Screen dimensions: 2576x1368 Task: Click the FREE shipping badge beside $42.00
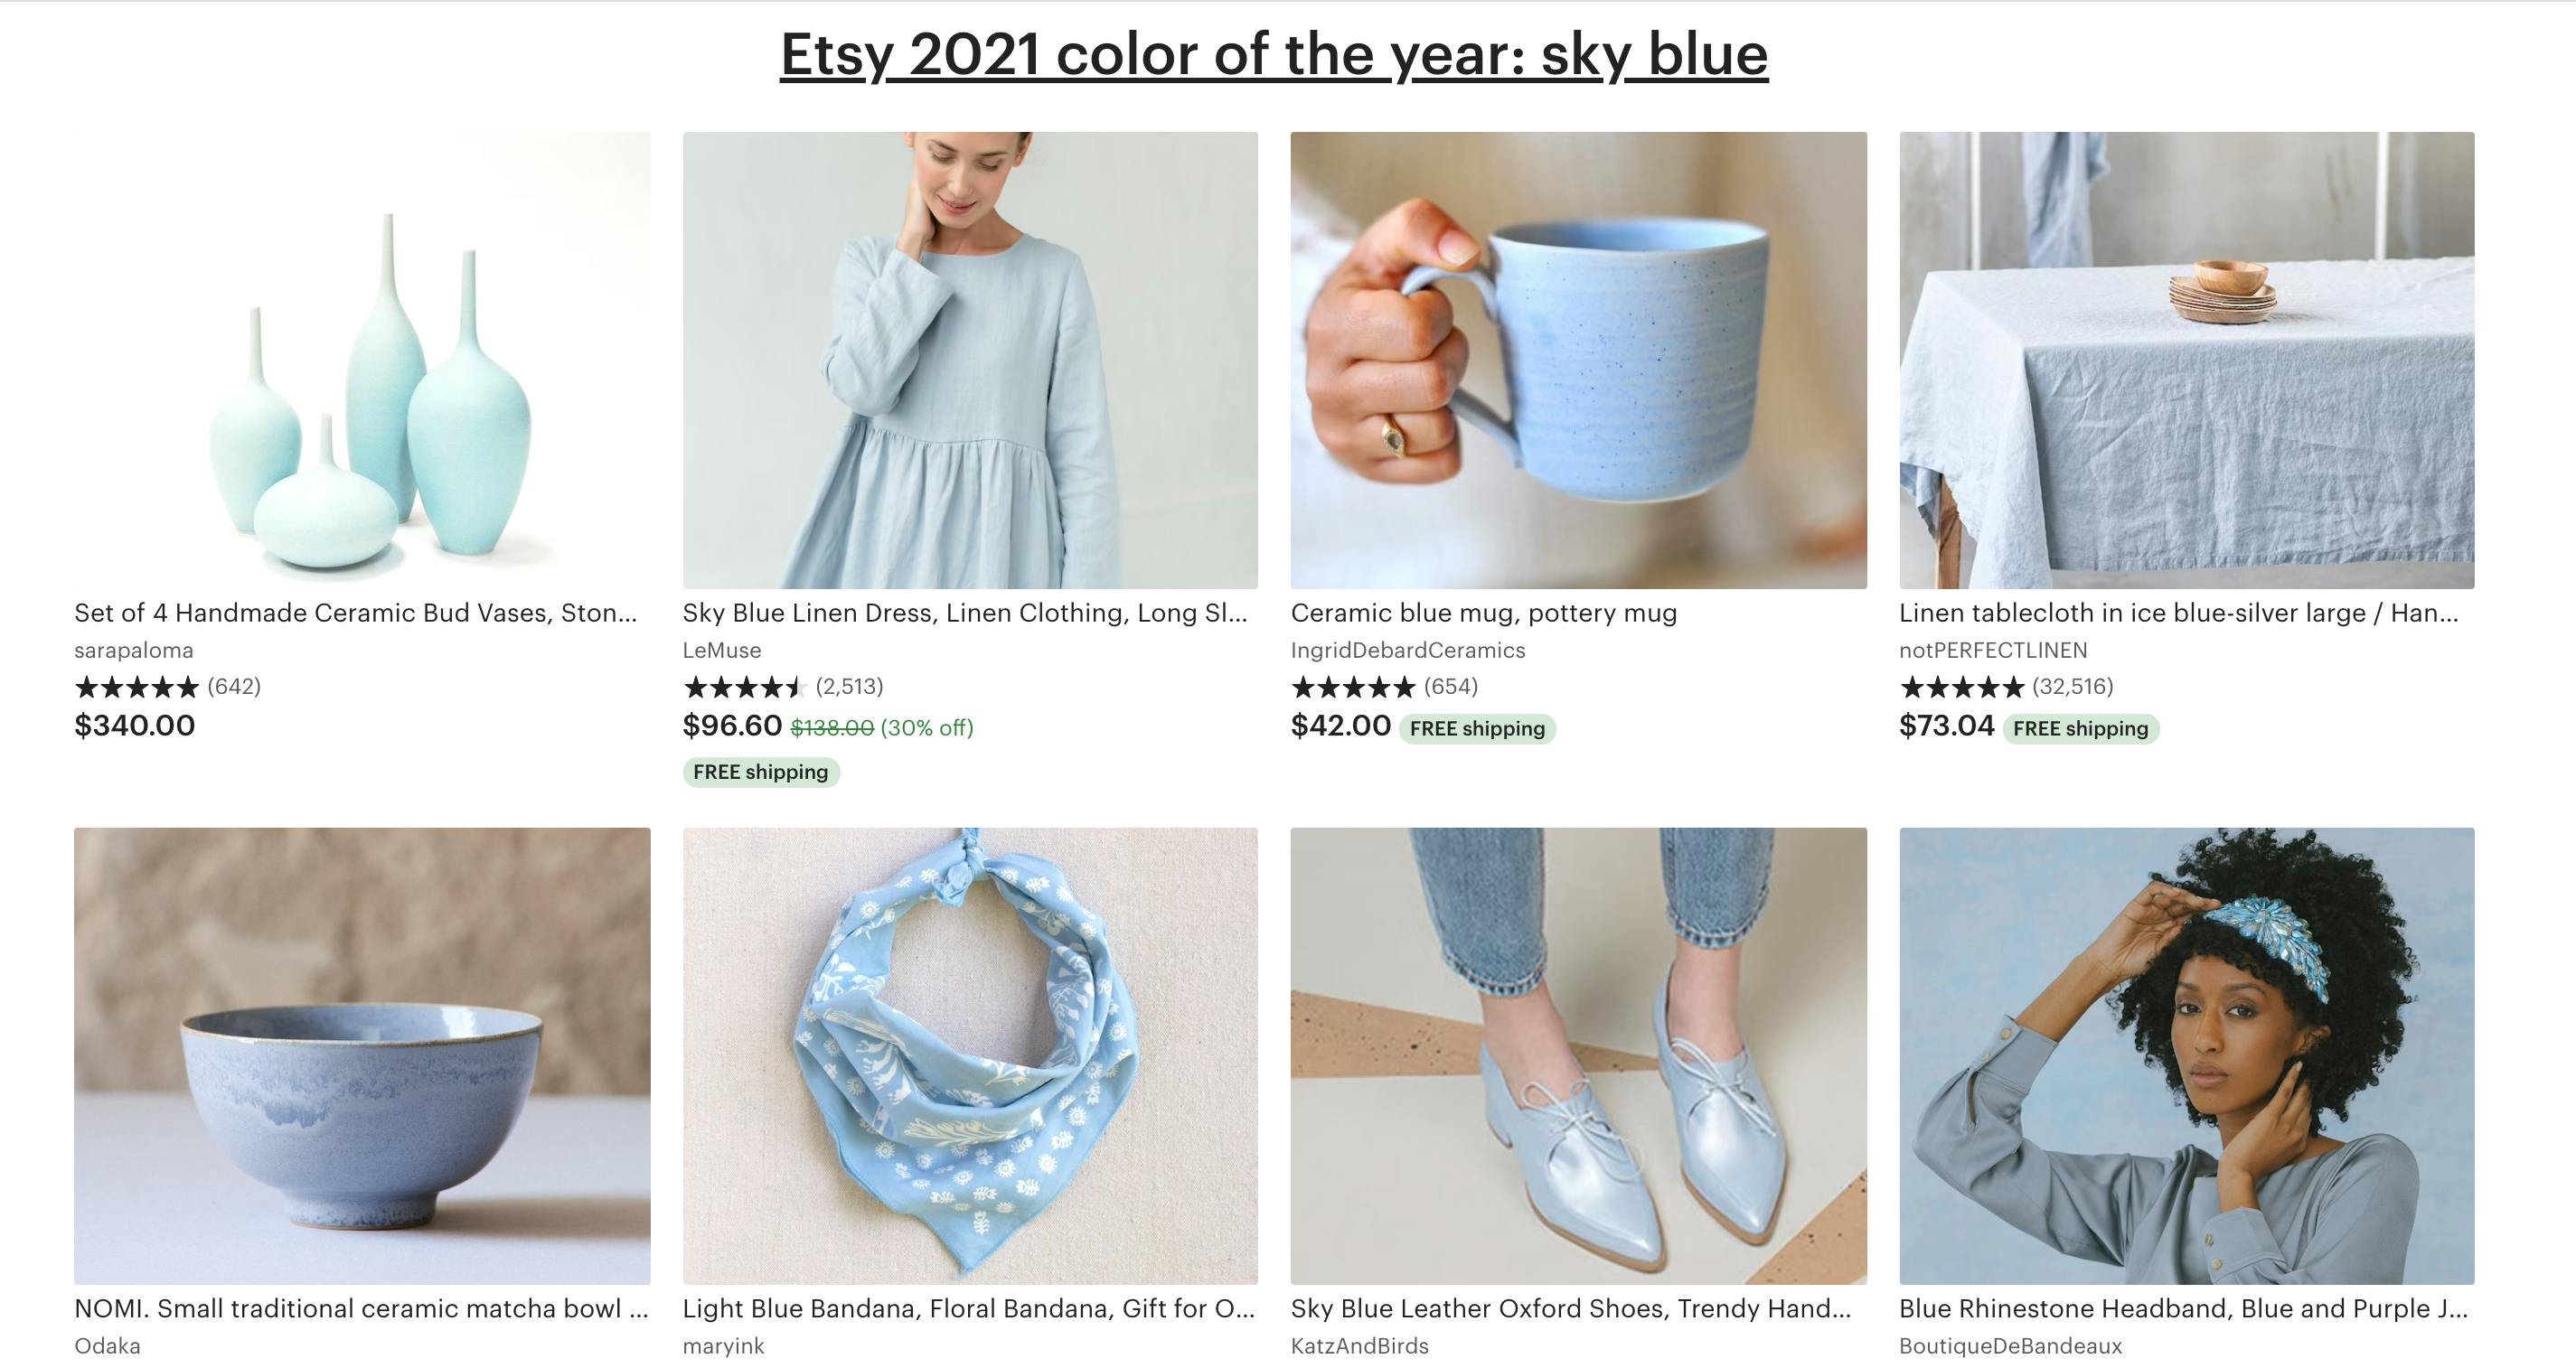click(x=1477, y=728)
